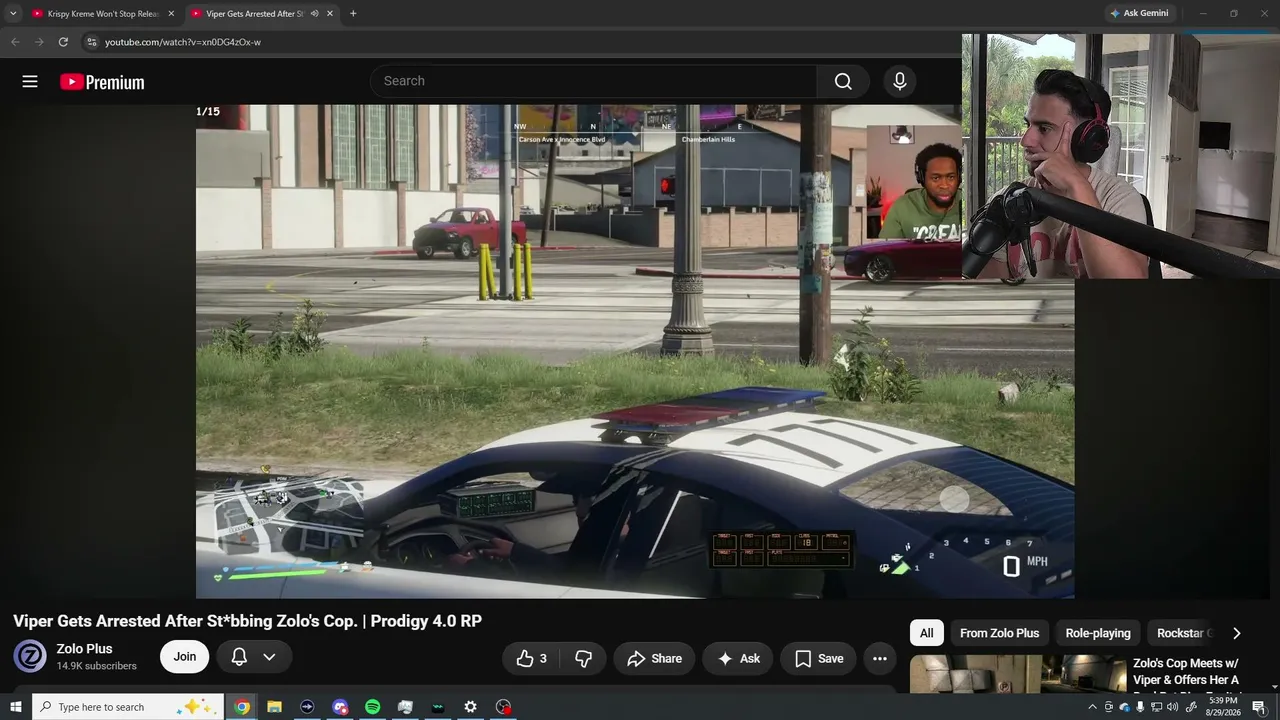Viewport: 1280px width, 720px height.
Task: Open Chrome from the taskbar
Action: click(x=242, y=707)
